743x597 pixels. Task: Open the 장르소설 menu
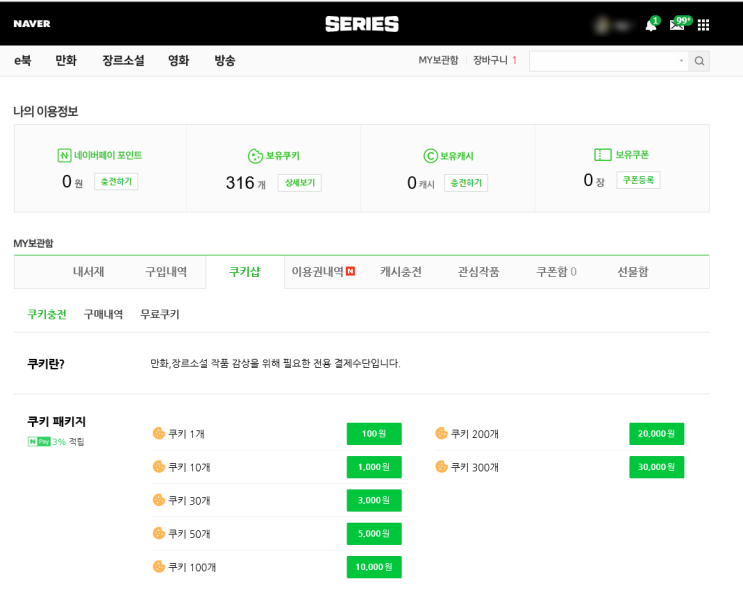tap(123, 60)
